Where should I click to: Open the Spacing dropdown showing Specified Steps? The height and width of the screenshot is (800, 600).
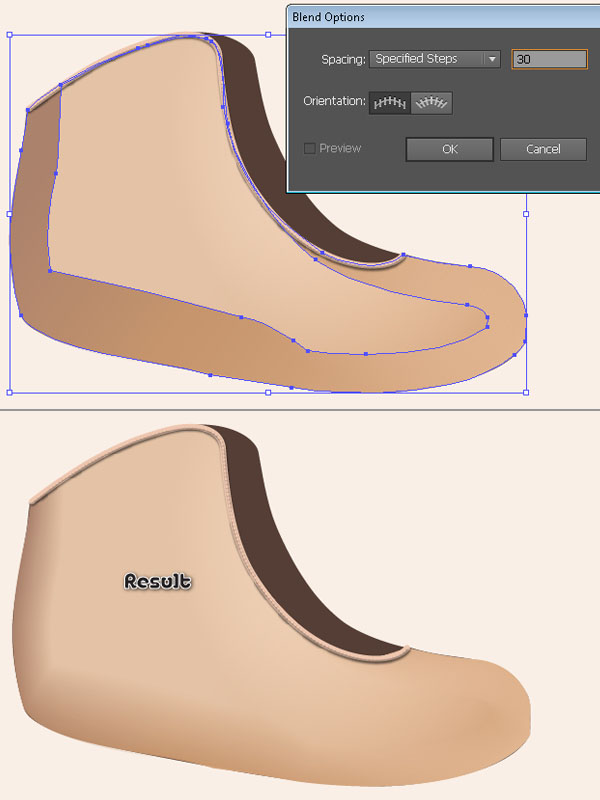[435, 59]
